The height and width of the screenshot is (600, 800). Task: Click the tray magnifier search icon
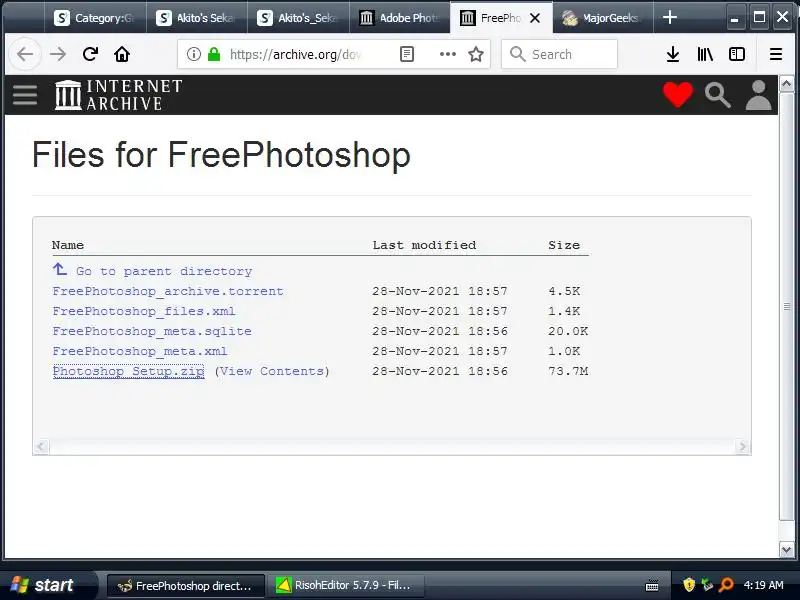tap(726, 585)
